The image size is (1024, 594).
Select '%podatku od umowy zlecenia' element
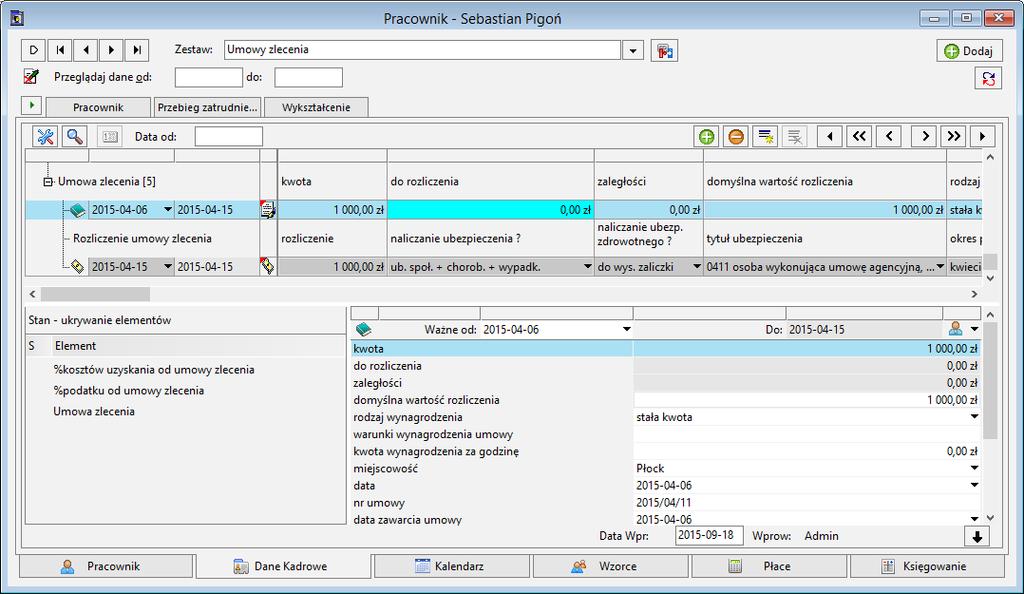pos(129,390)
